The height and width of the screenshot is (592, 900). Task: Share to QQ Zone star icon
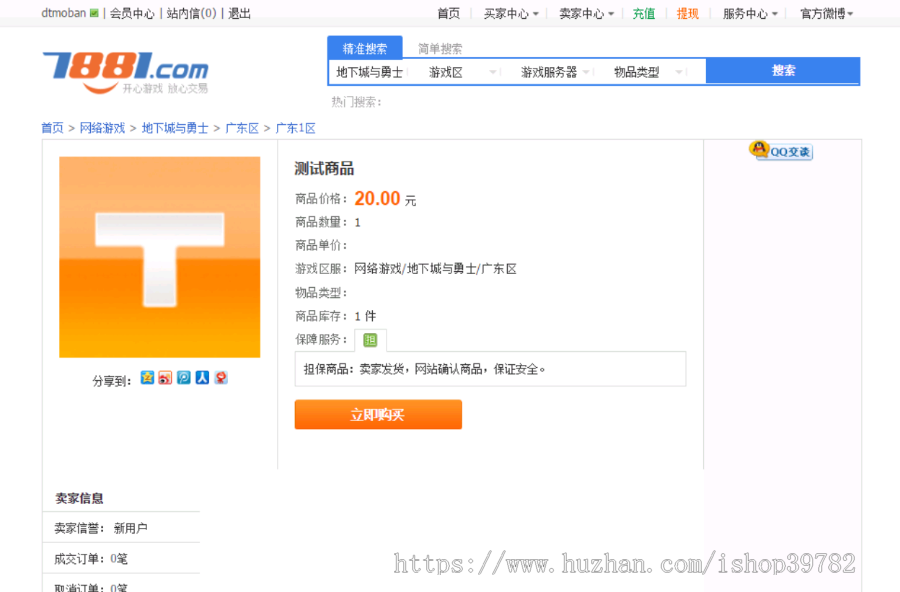click(x=148, y=377)
